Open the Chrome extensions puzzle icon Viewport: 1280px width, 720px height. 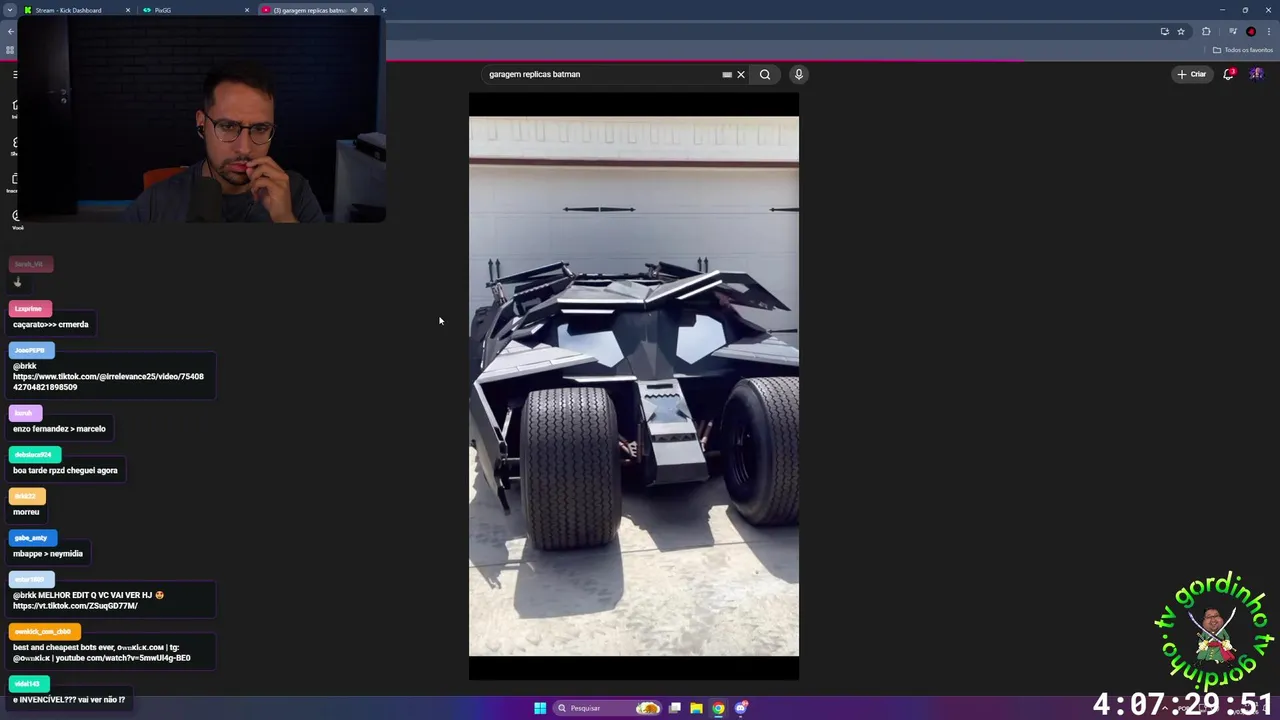[x=1206, y=31]
